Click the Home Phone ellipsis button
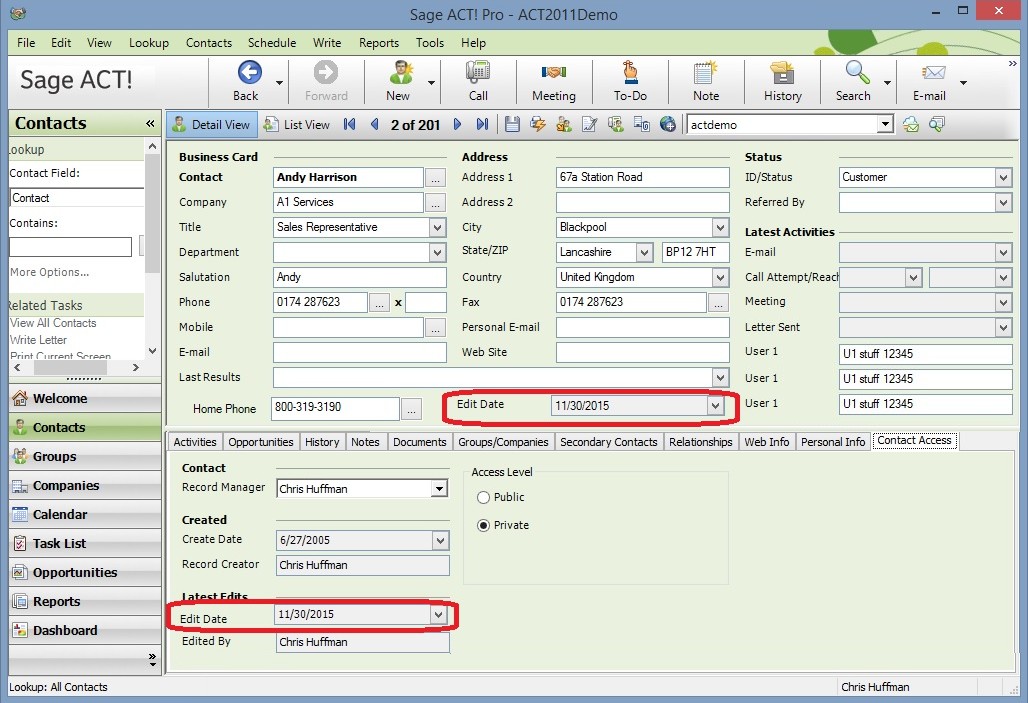The width and height of the screenshot is (1028, 703). click(411, 409)
